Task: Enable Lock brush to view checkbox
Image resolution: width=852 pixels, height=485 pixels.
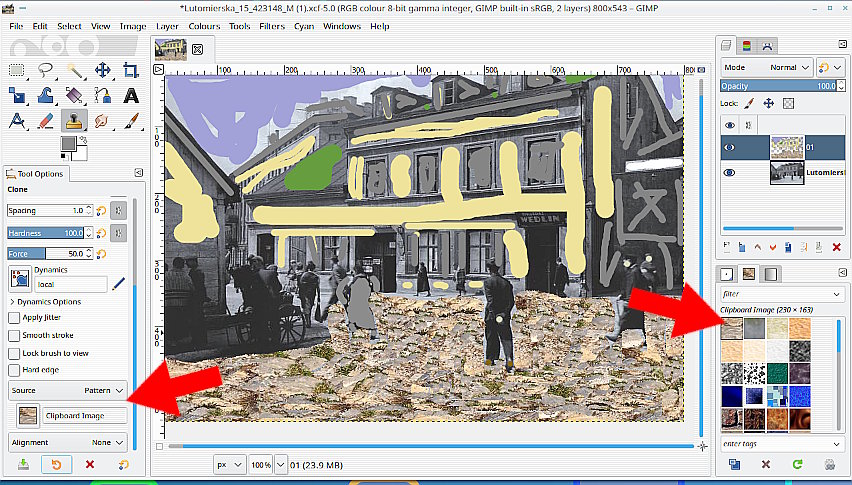Action: [14, 354]
